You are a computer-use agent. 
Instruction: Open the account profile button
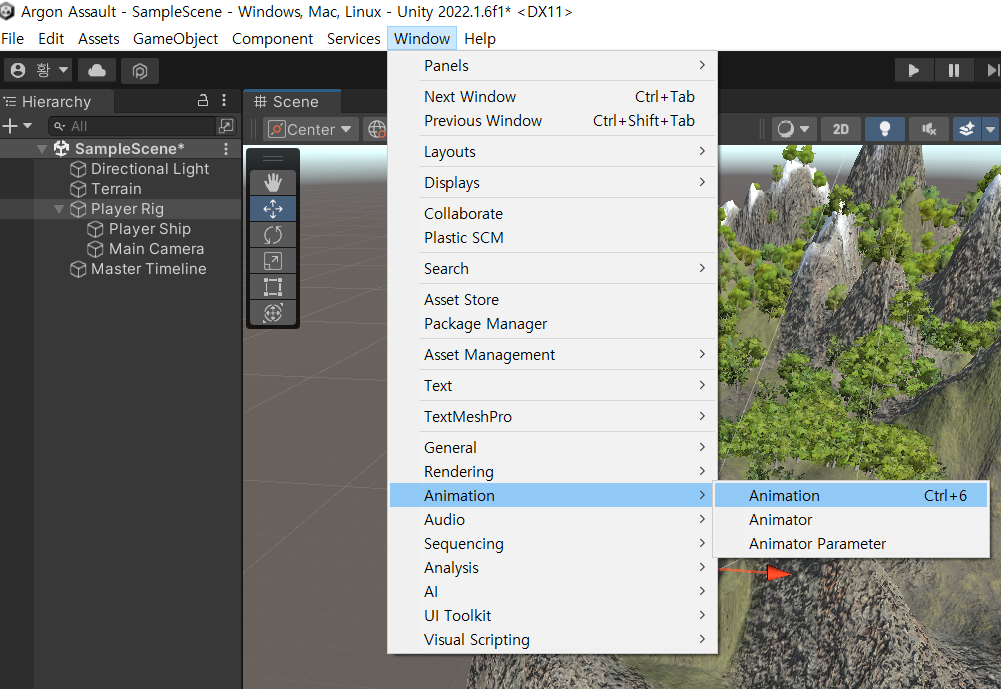pyautogui.click(x=38, y=70)
